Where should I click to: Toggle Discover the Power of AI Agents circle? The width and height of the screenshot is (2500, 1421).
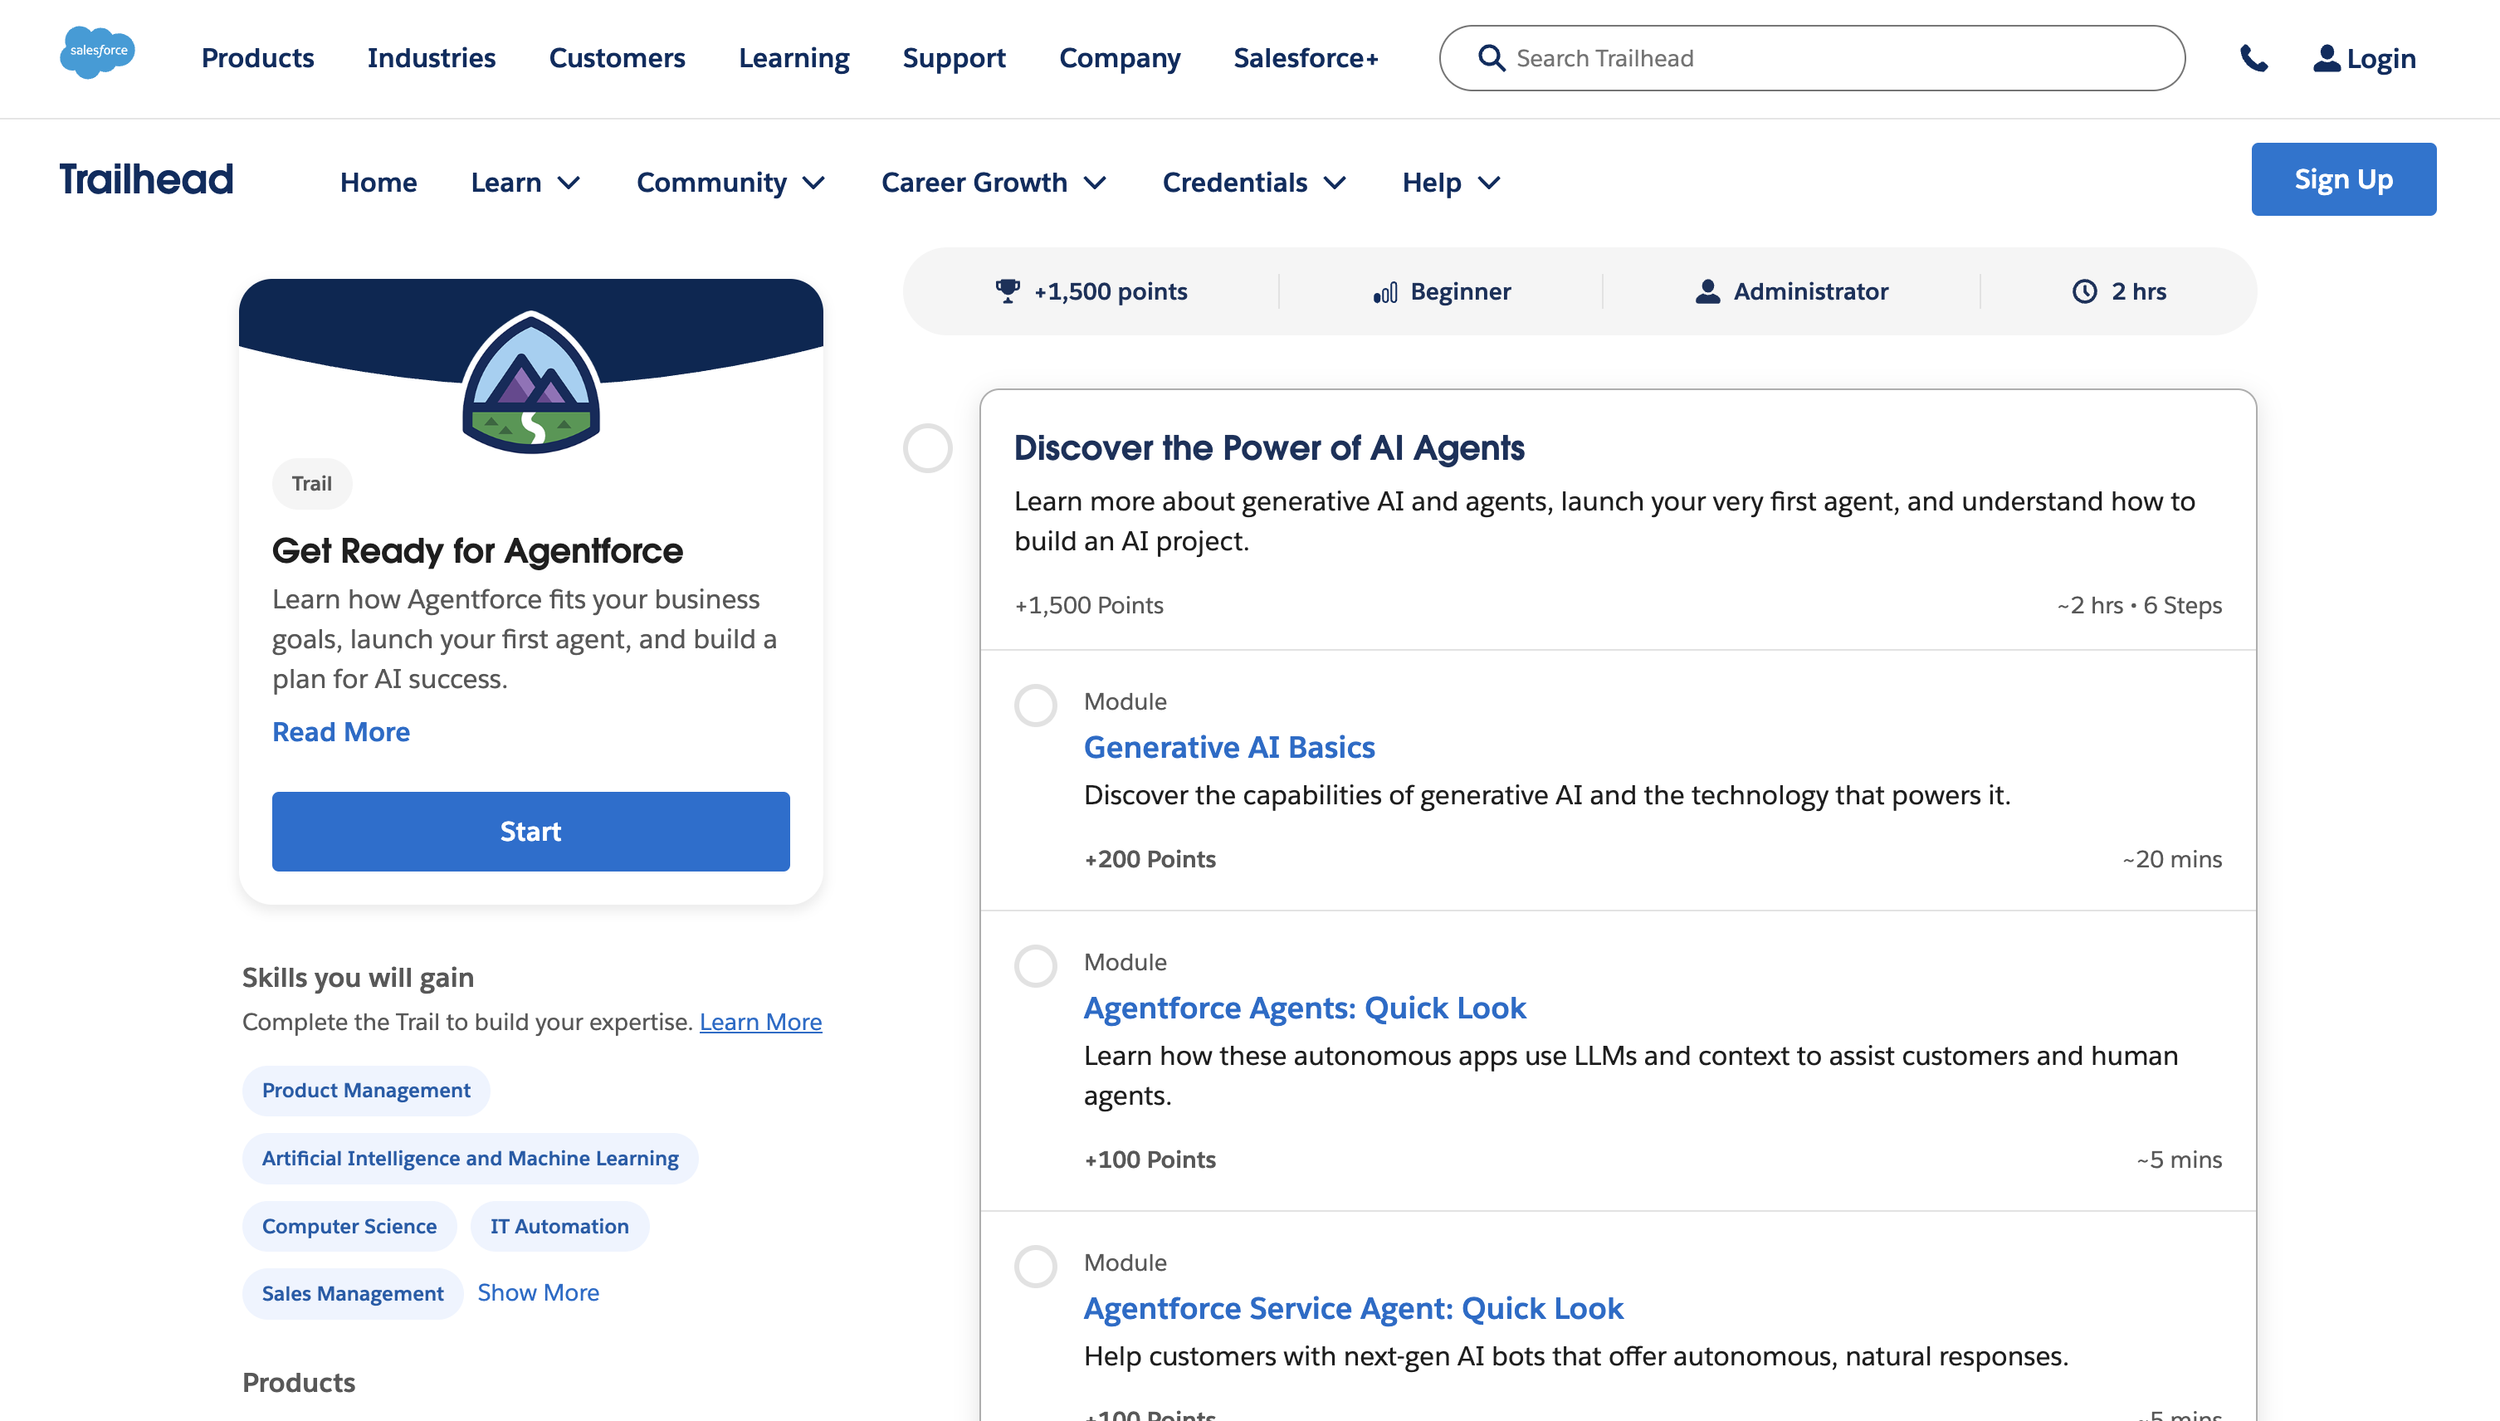click(x=927, y=448)
